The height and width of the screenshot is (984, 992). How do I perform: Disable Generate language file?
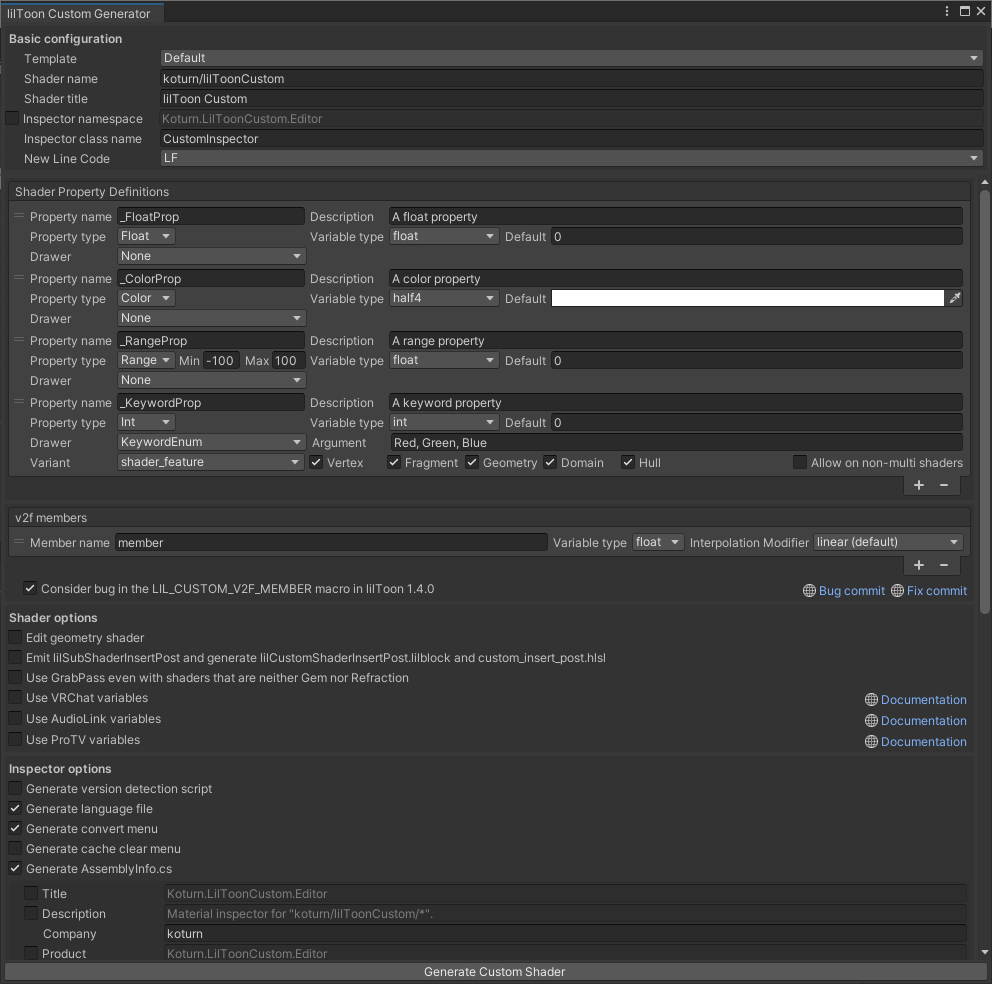(x=15, y=808)
